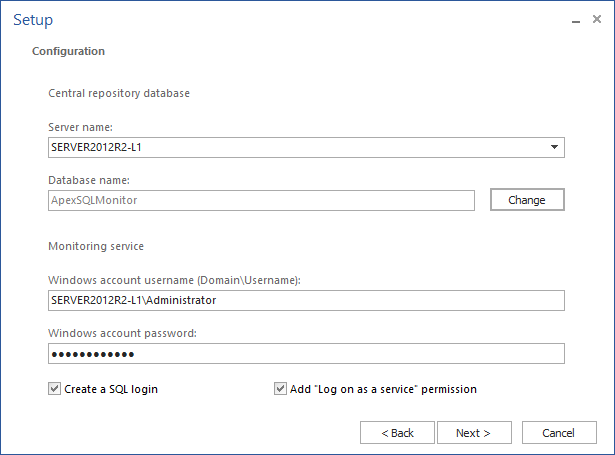Cancel the setup wizard
The image size is (615, 455).
(559, 433)
